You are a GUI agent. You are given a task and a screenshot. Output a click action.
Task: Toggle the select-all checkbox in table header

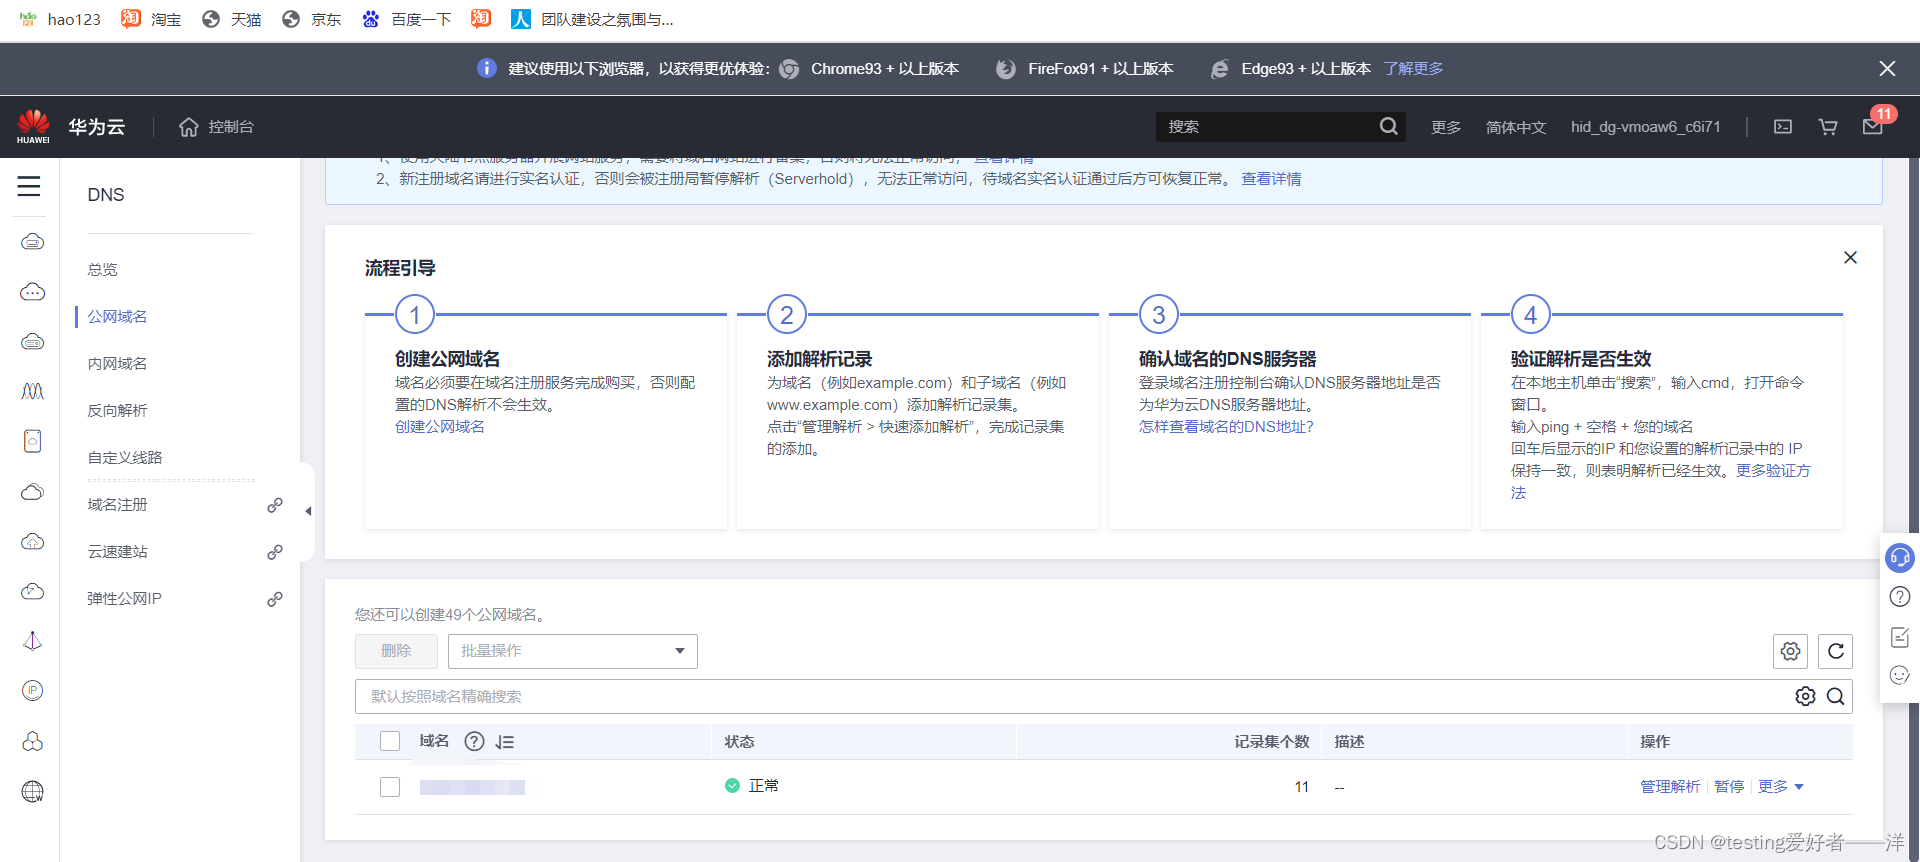point(390,741)
